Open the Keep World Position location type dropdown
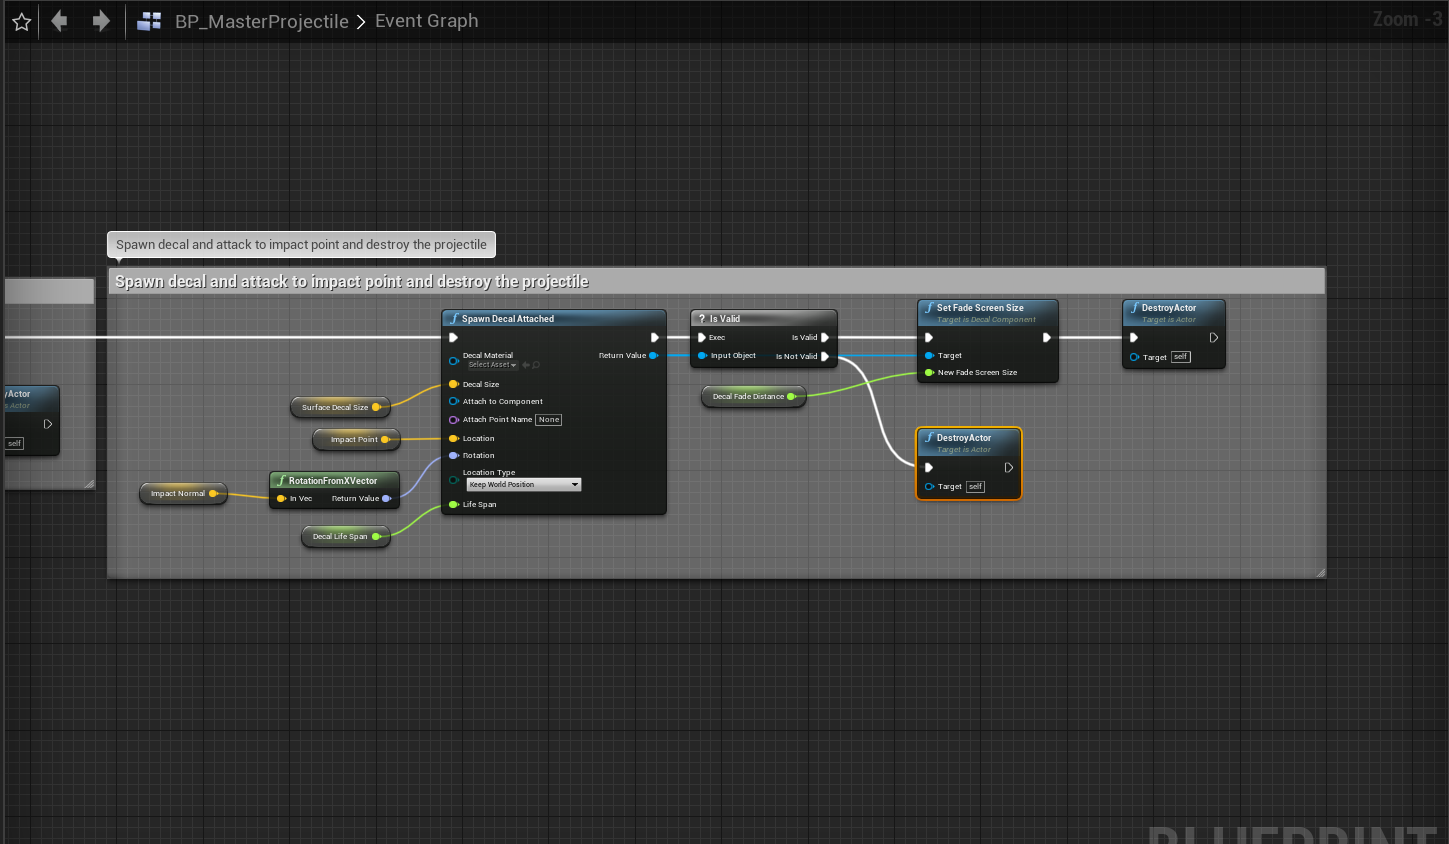Screen dimensions: 1449x844 (523, 485)
